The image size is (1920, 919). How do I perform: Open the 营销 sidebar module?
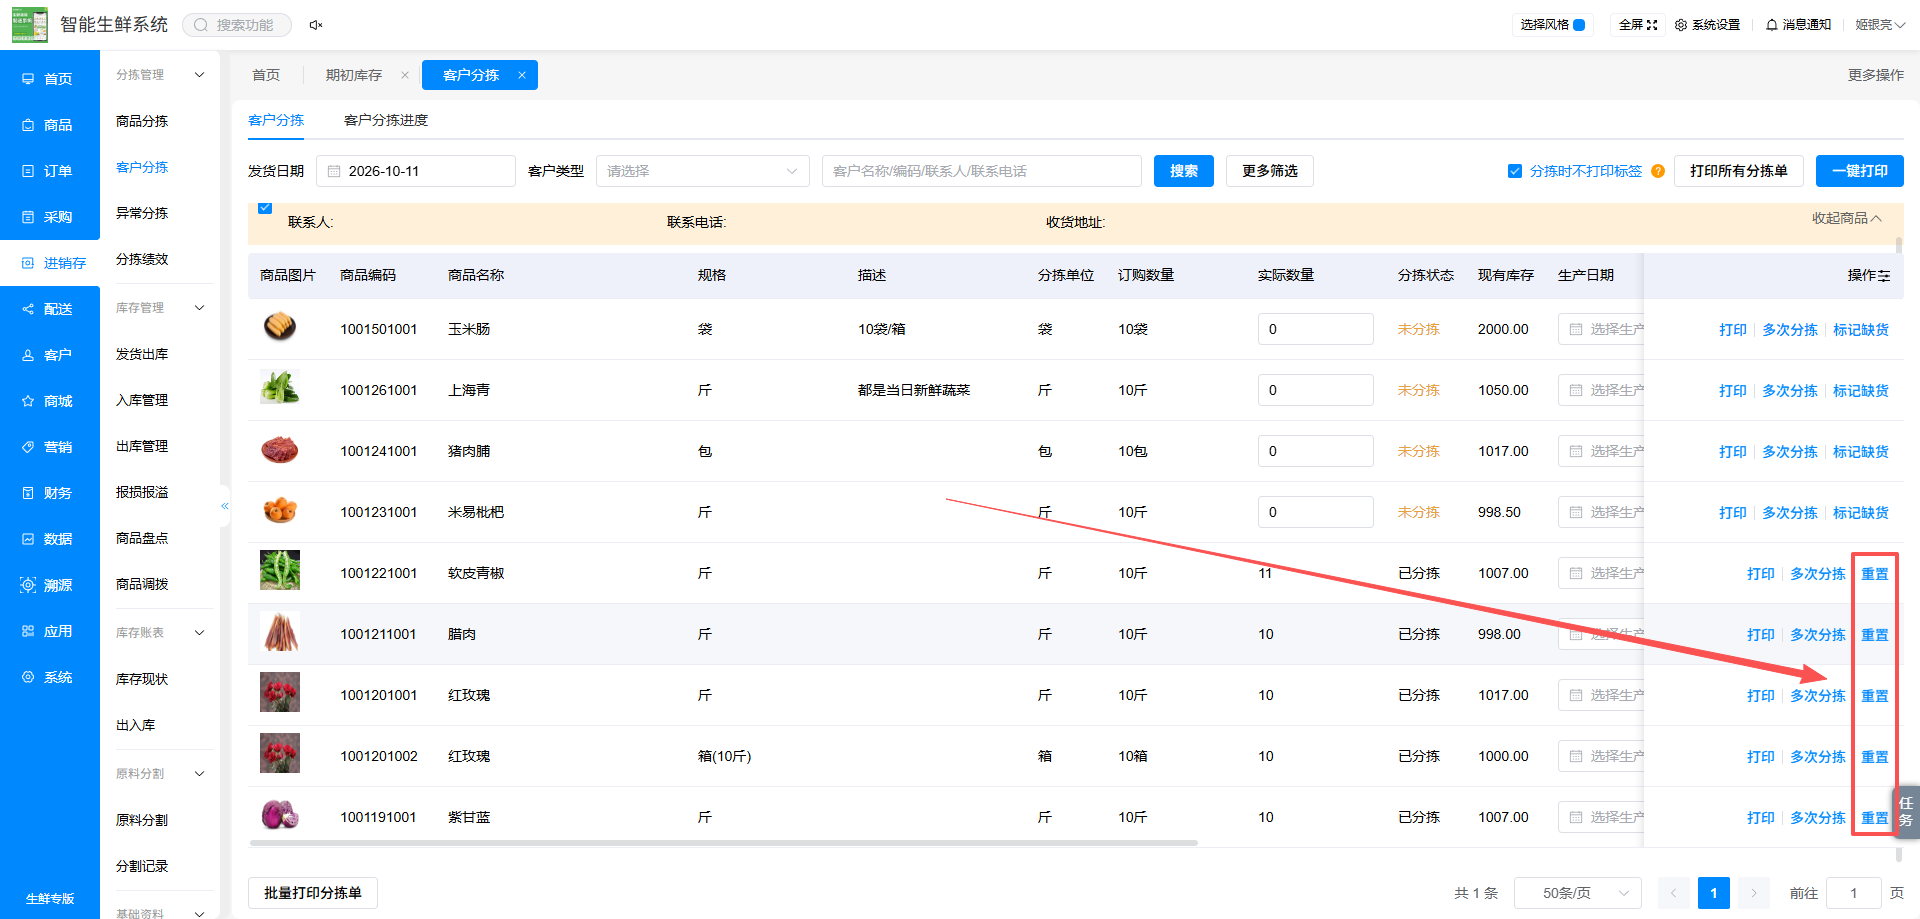click(49, 447)
